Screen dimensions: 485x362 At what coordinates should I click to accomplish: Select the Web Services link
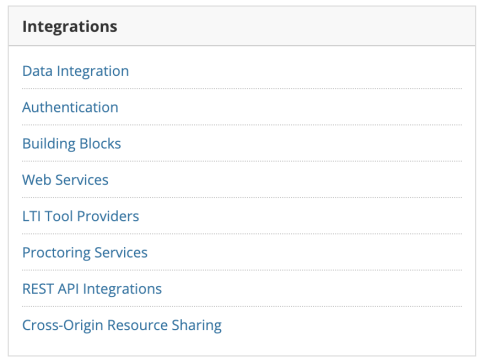tap(65, 180)
